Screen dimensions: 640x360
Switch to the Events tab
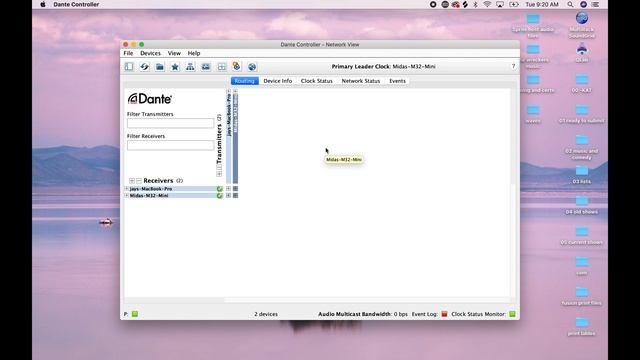[x=397, y=81]
